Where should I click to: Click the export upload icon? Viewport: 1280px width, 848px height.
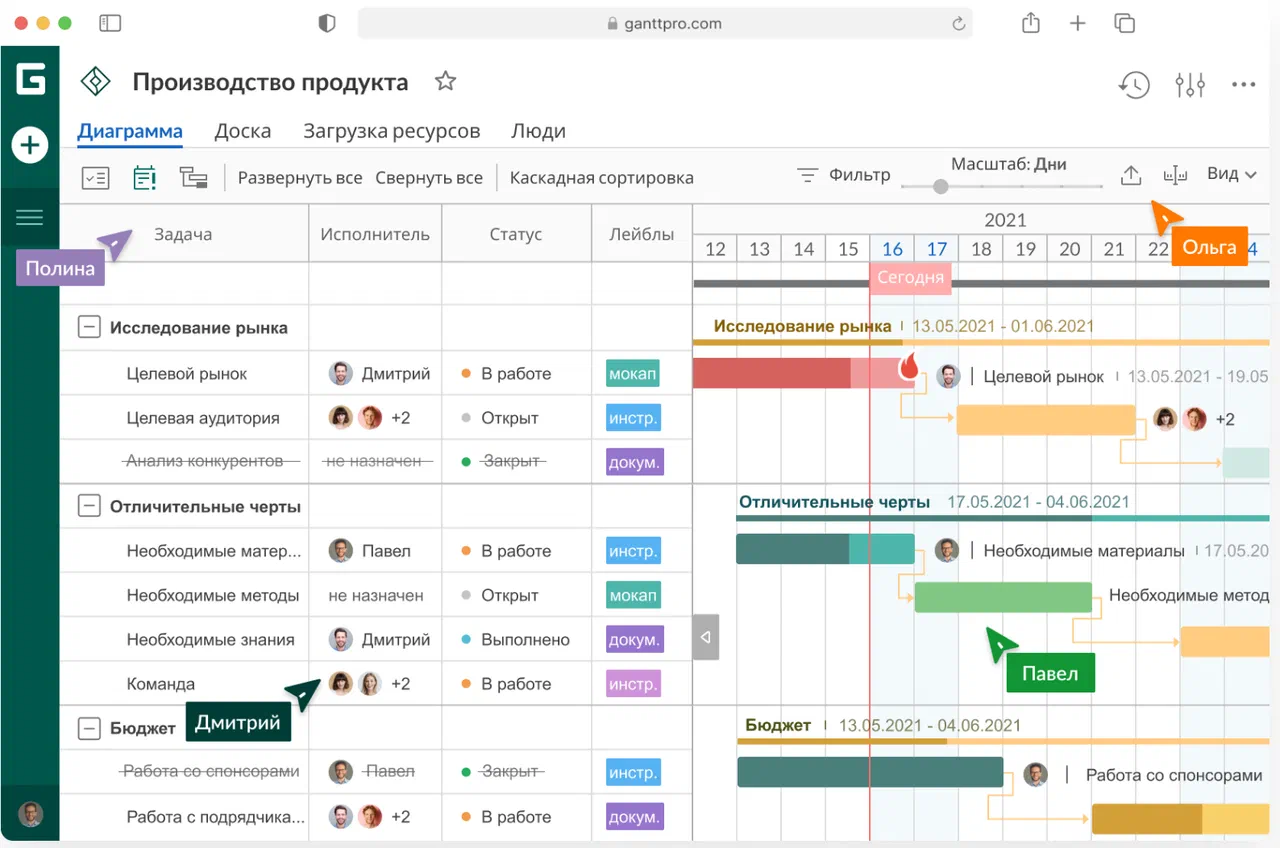click(1130, 176)
